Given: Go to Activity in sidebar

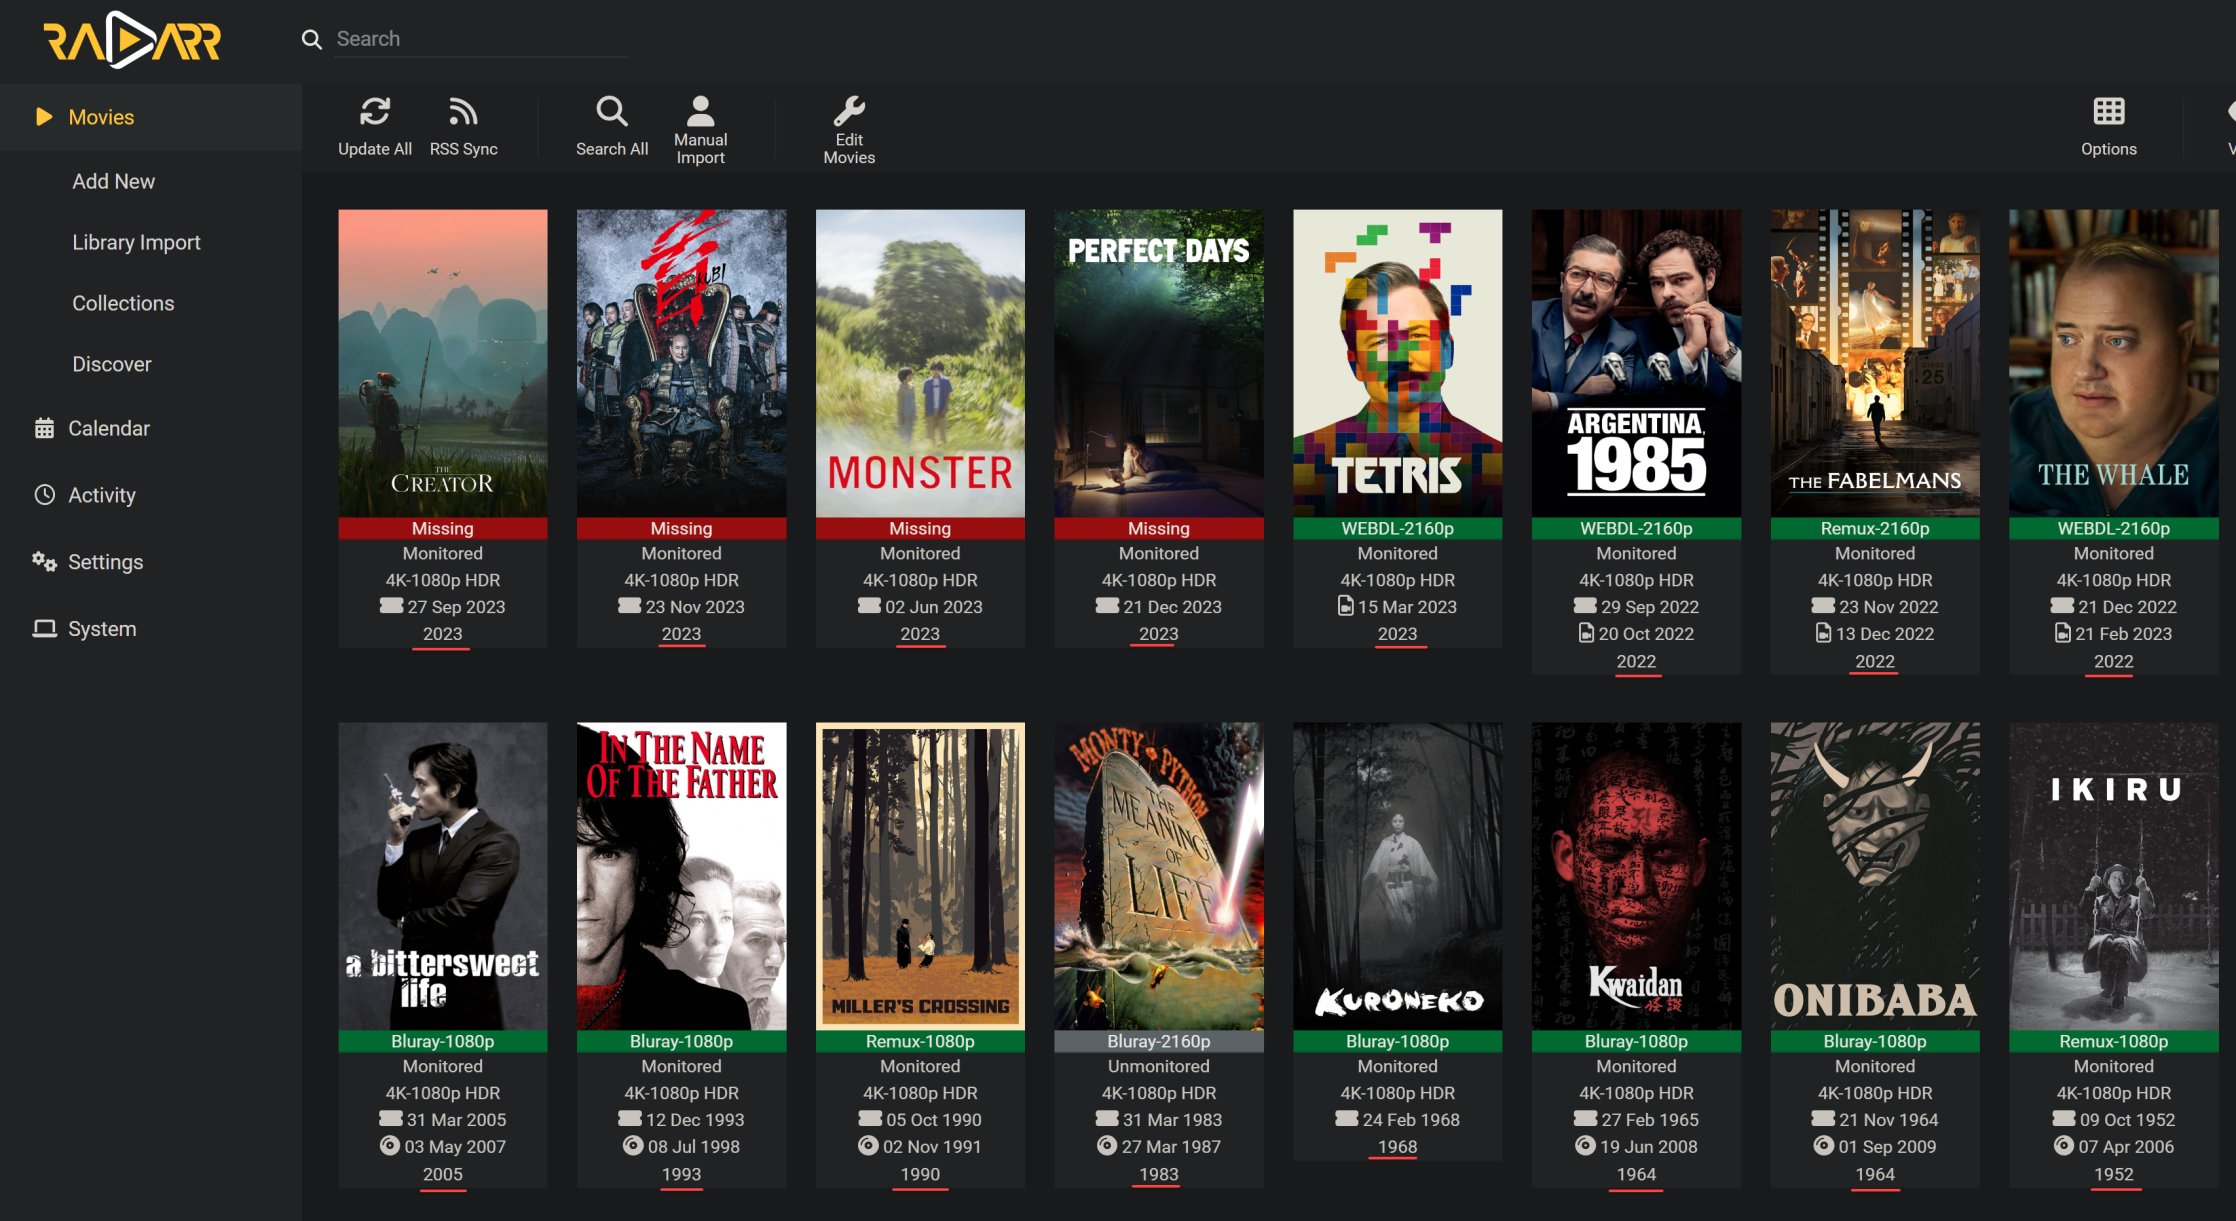Looking at the screenshot, I should [101, 495].
